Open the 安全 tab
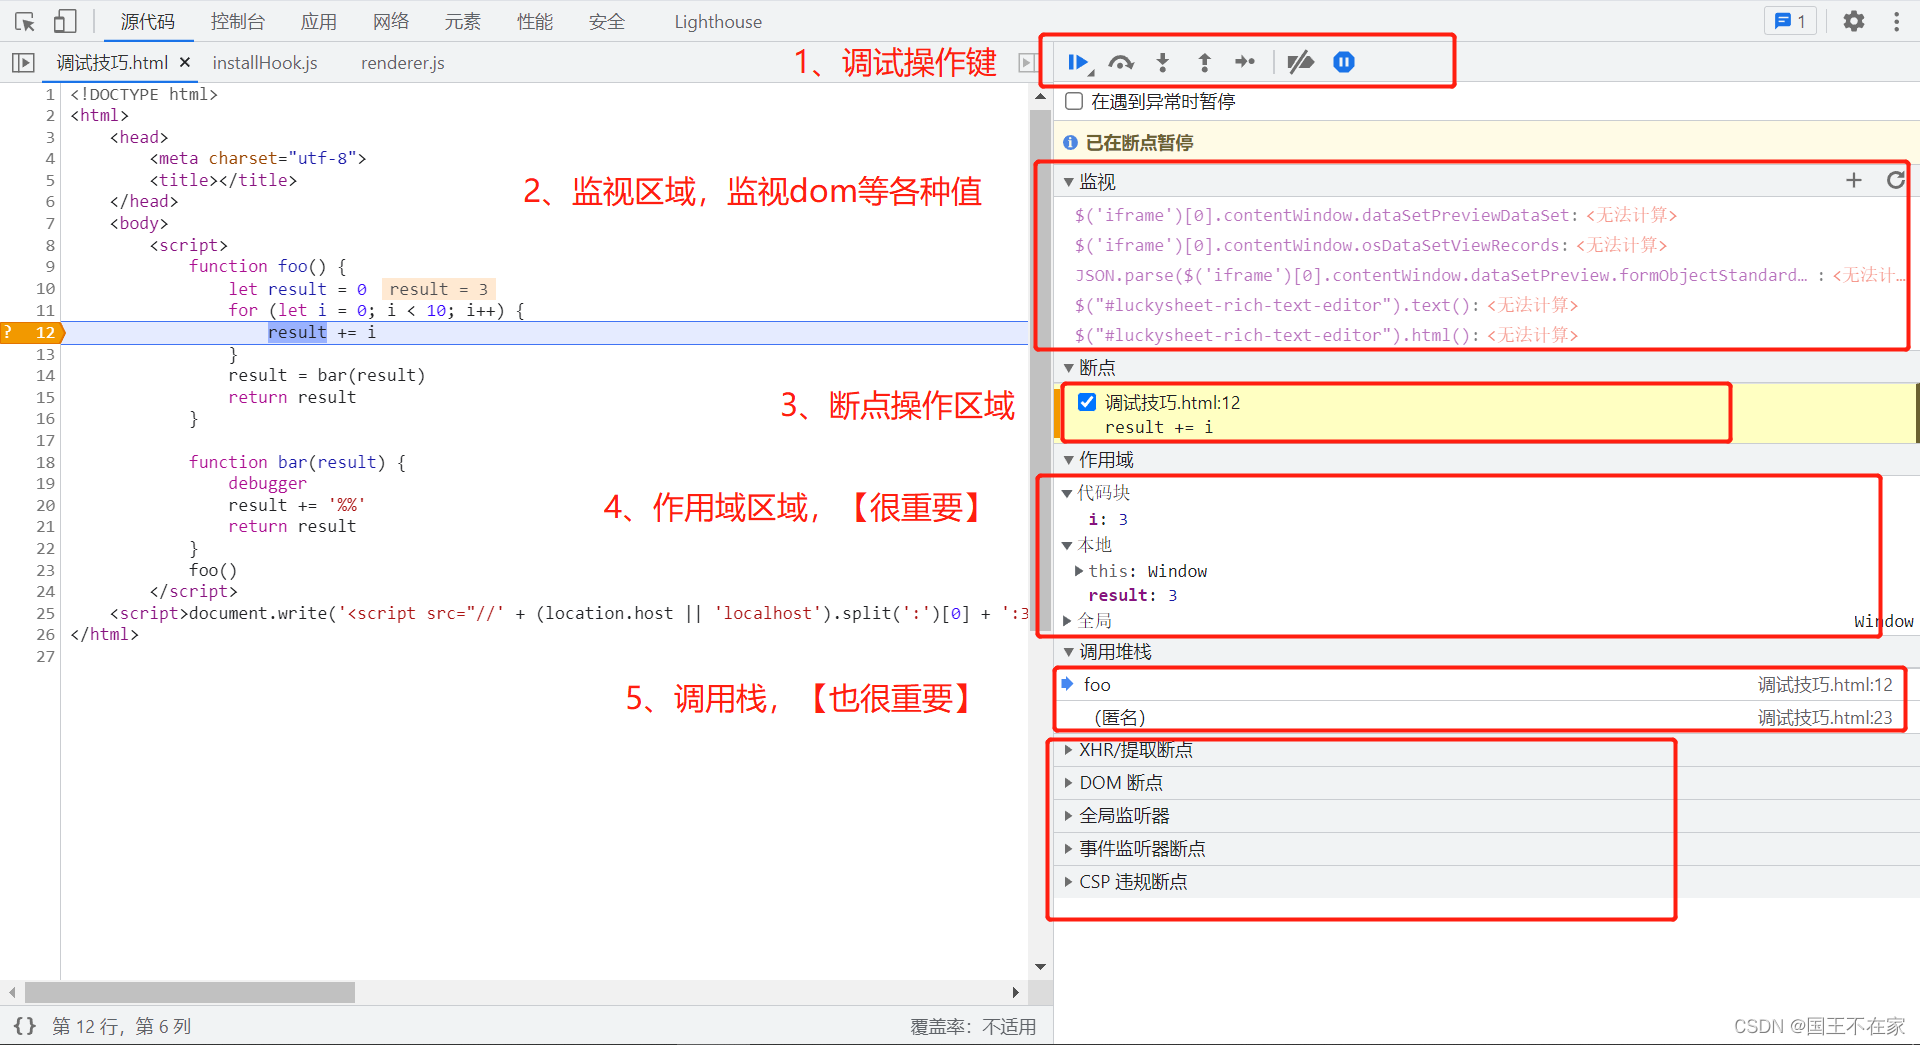The height and width of the screenshot is (1045, 1920). point(607,21)
